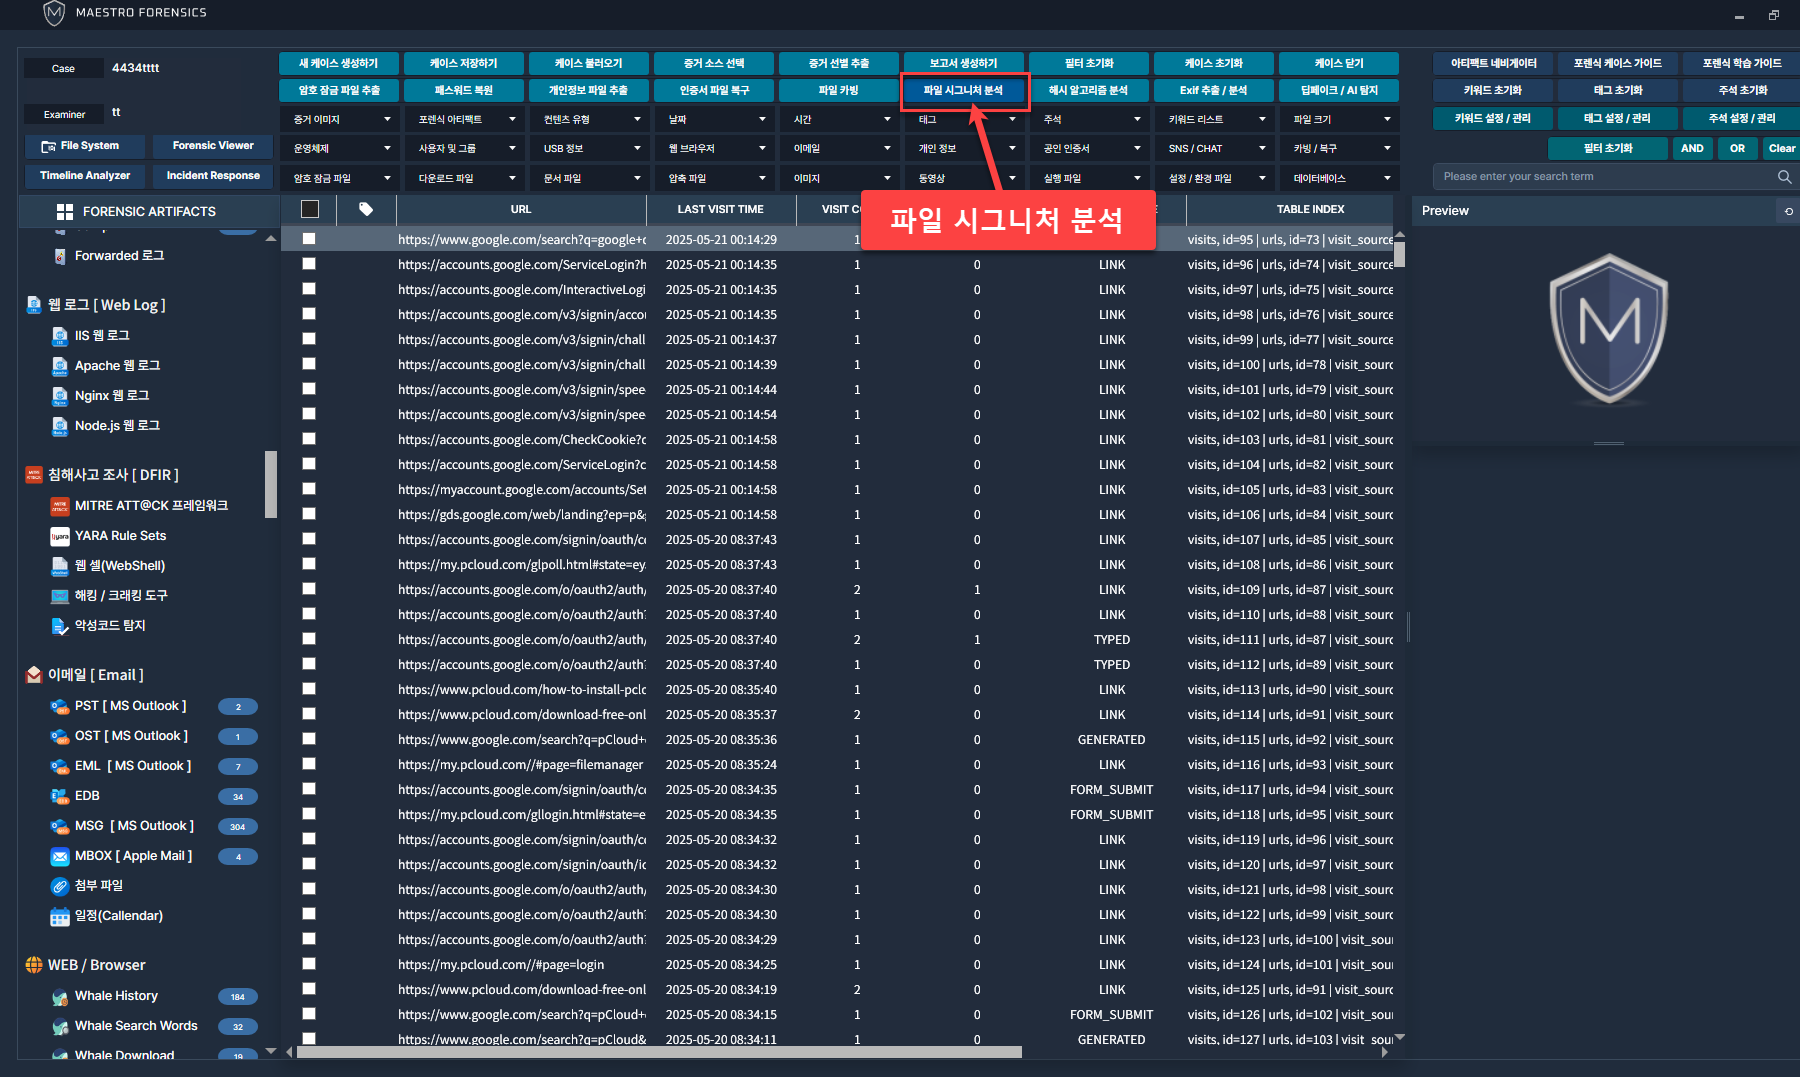Check the first google.com/search row checkbox
1800x1077 pixels.
pos(309,239)
